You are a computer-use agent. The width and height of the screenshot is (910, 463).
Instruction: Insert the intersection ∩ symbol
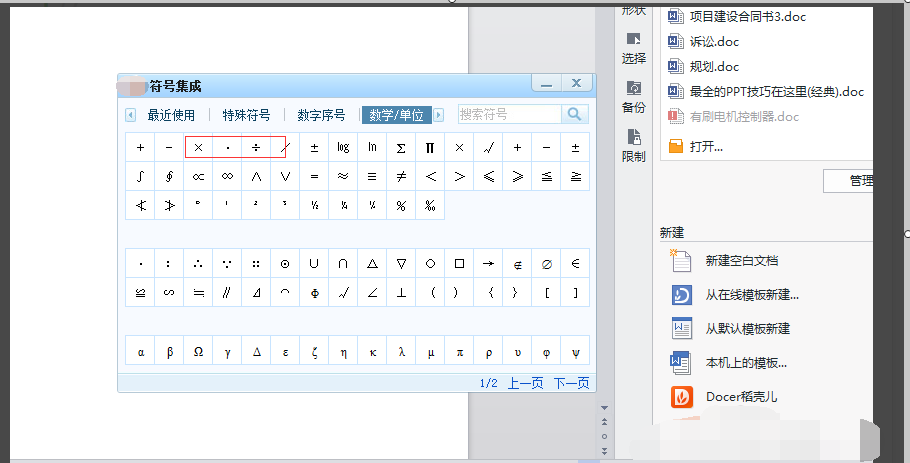pos(343,263)
